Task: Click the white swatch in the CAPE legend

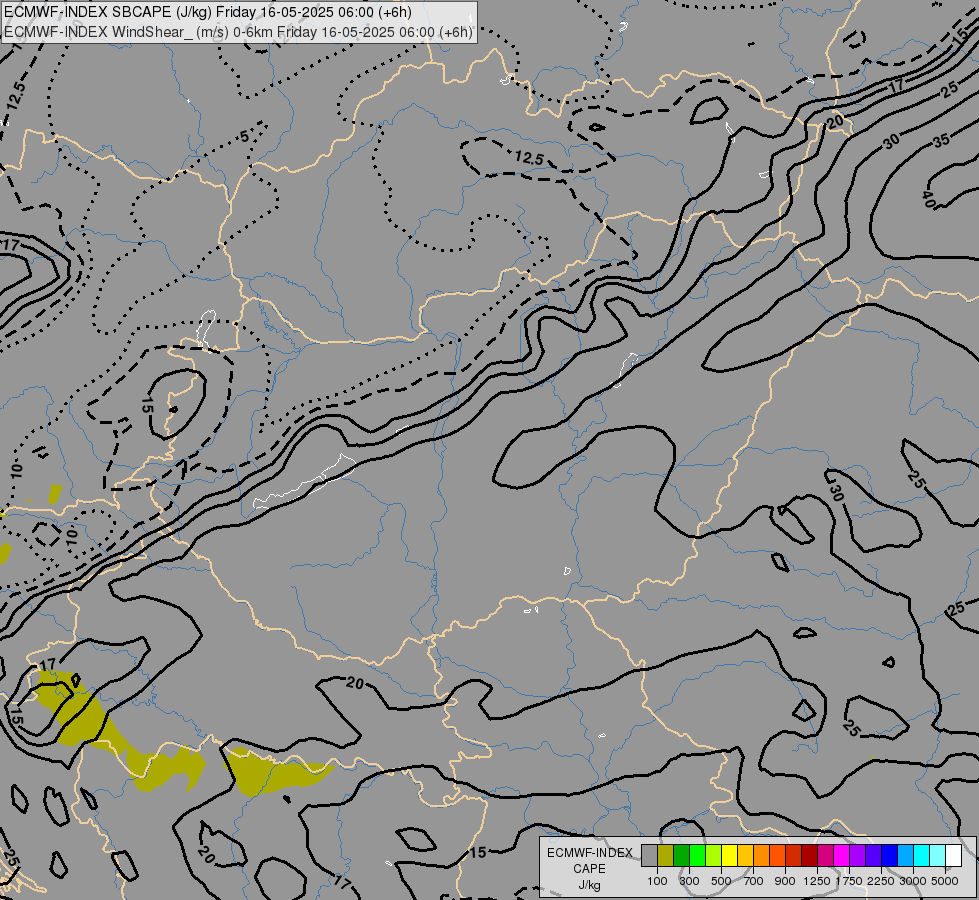Action: [x=953, y=855]
